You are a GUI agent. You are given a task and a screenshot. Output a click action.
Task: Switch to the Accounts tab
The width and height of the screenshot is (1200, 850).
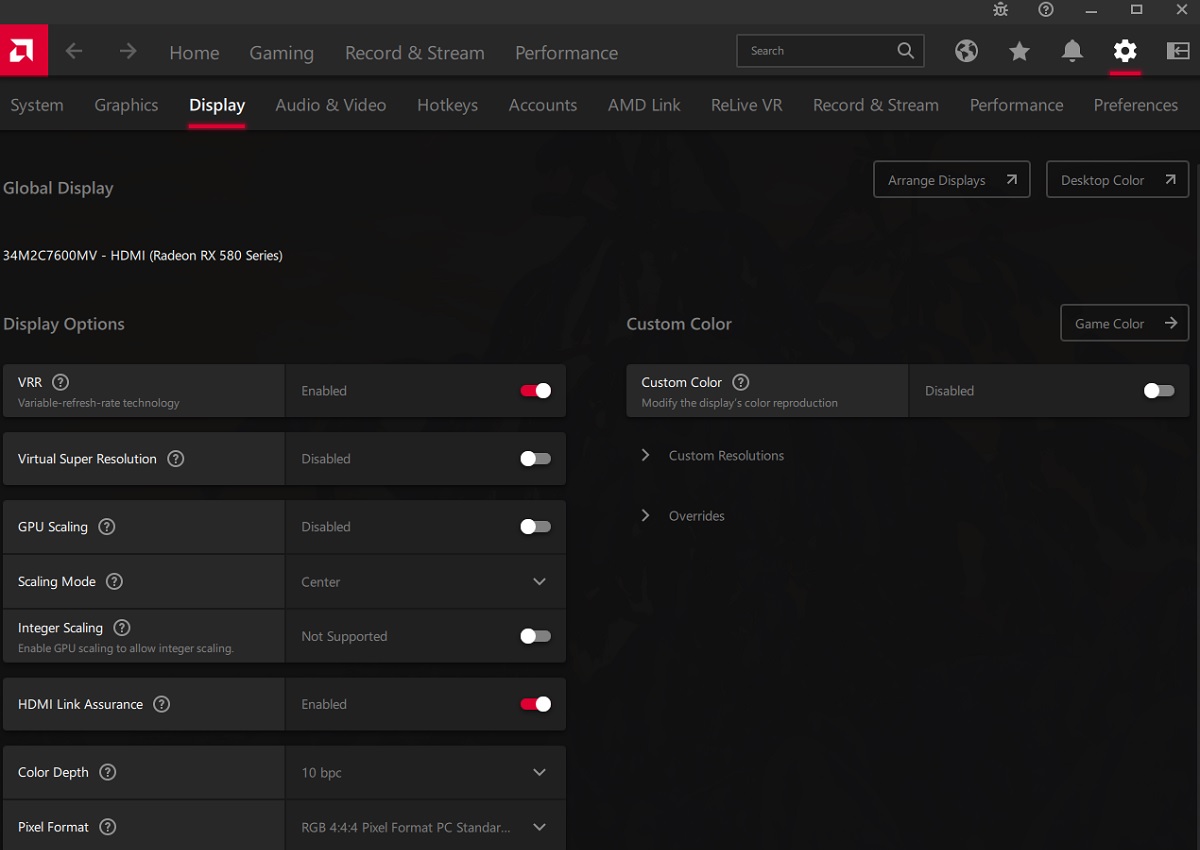[543, 105]
